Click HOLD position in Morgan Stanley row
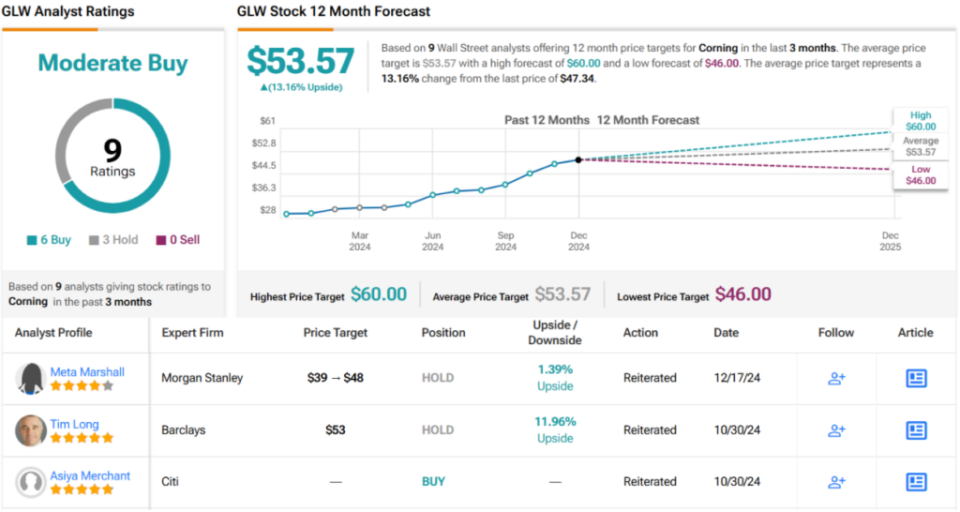 tap(438, 378)
